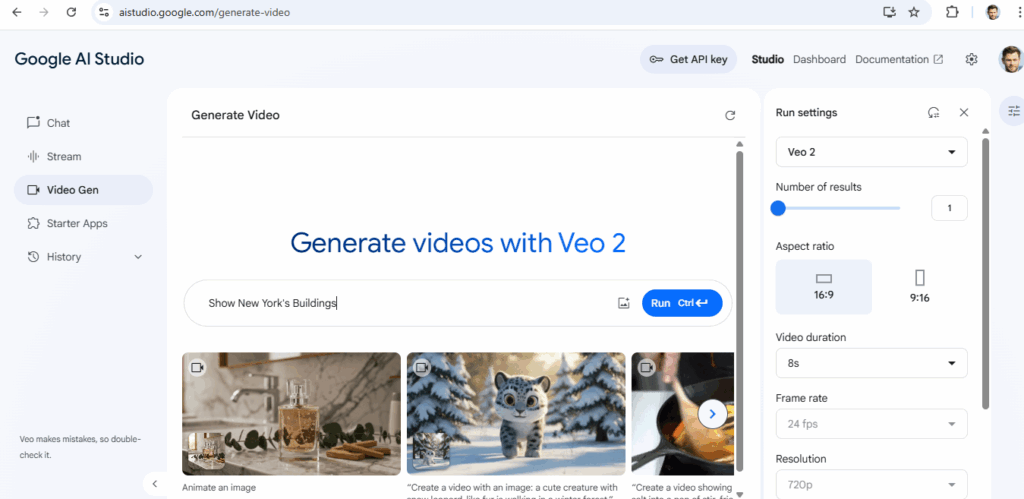Click the install app icon in address bar
Screen dimensions: 1024x499
(x=888, y=12)
